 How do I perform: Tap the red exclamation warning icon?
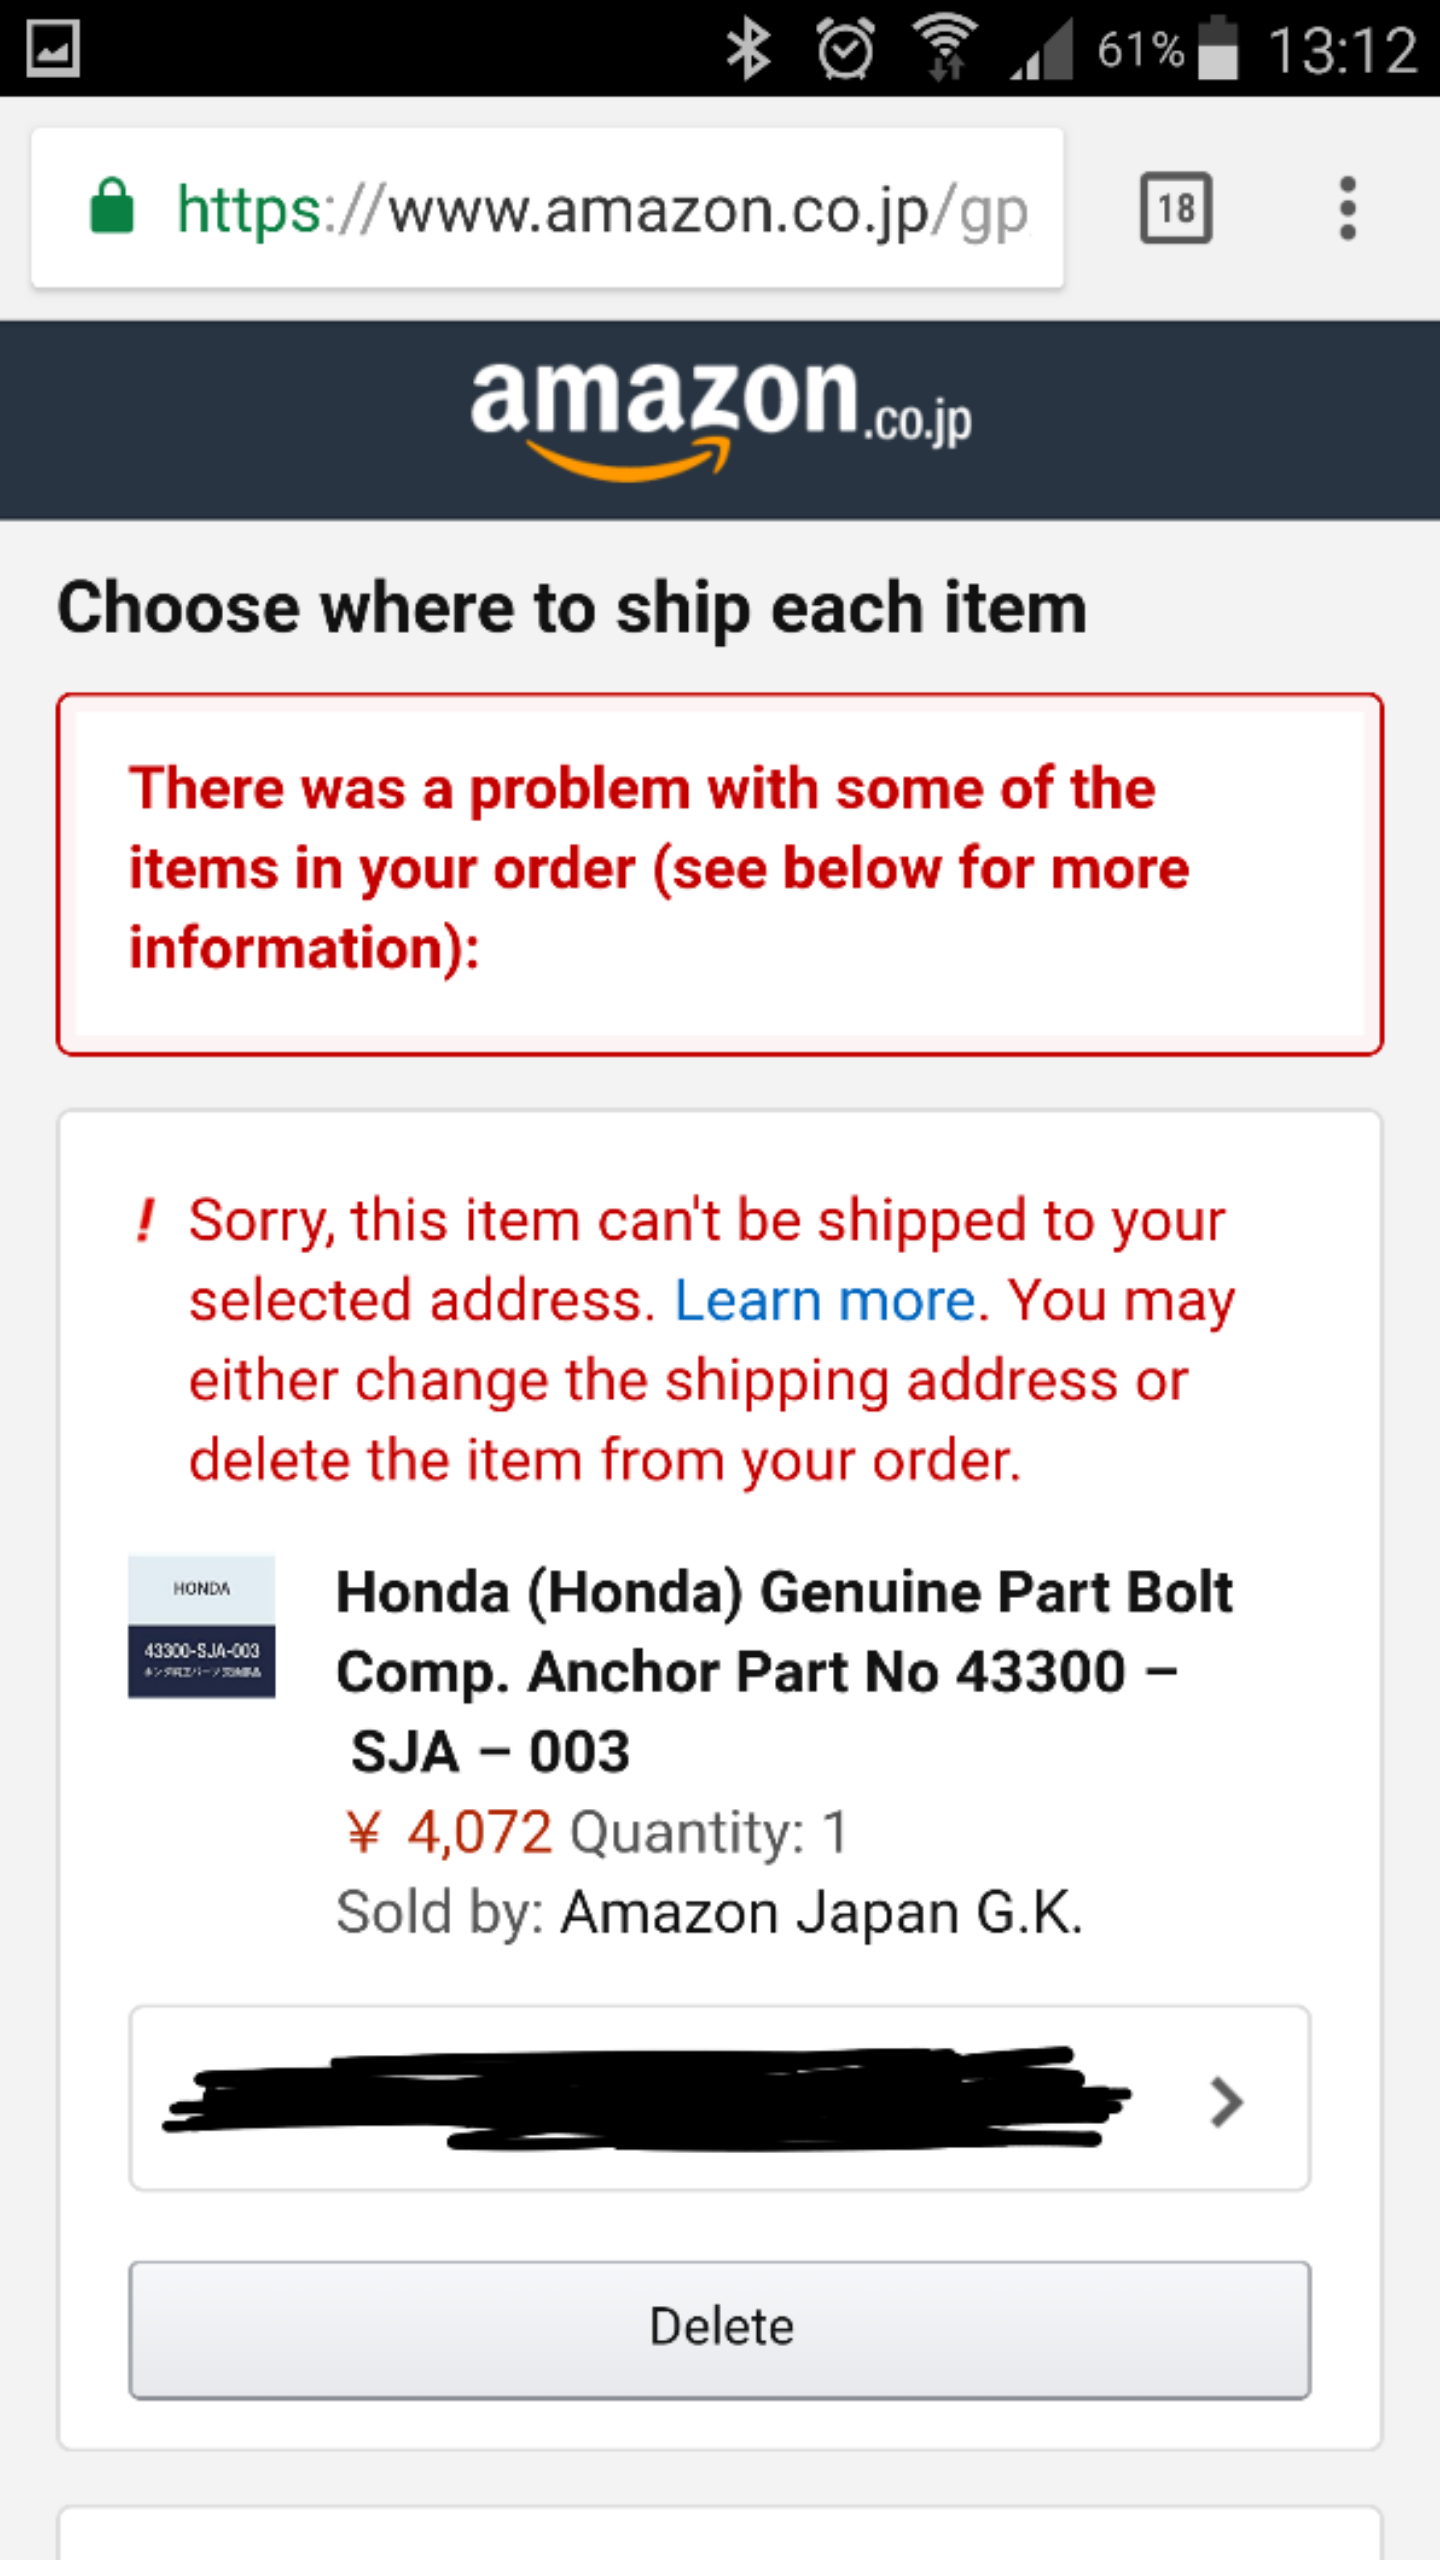[x=146, y=1220]
